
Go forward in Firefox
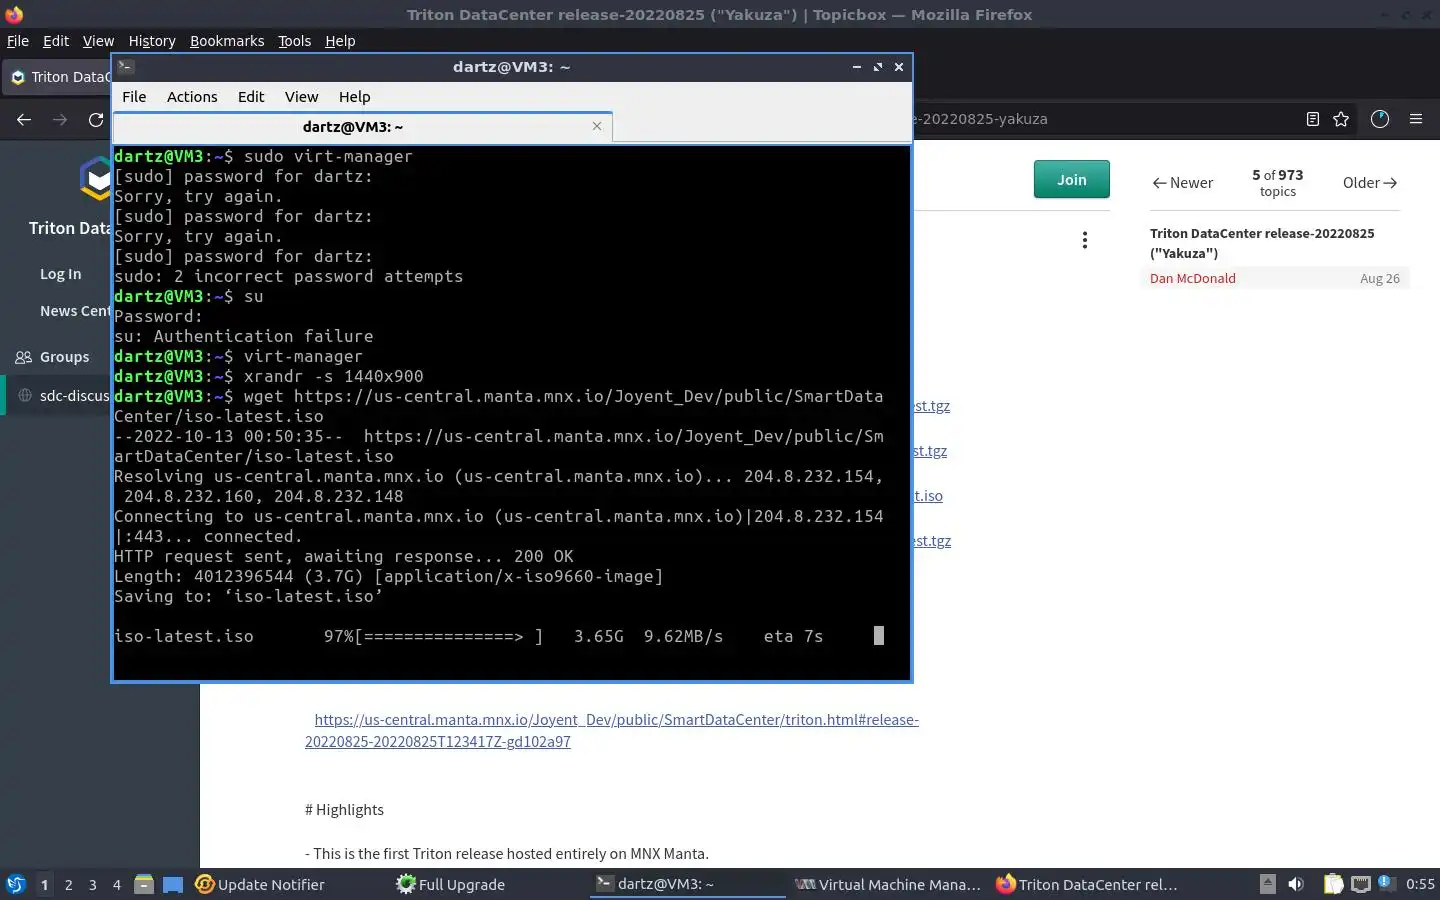point(60,119)
